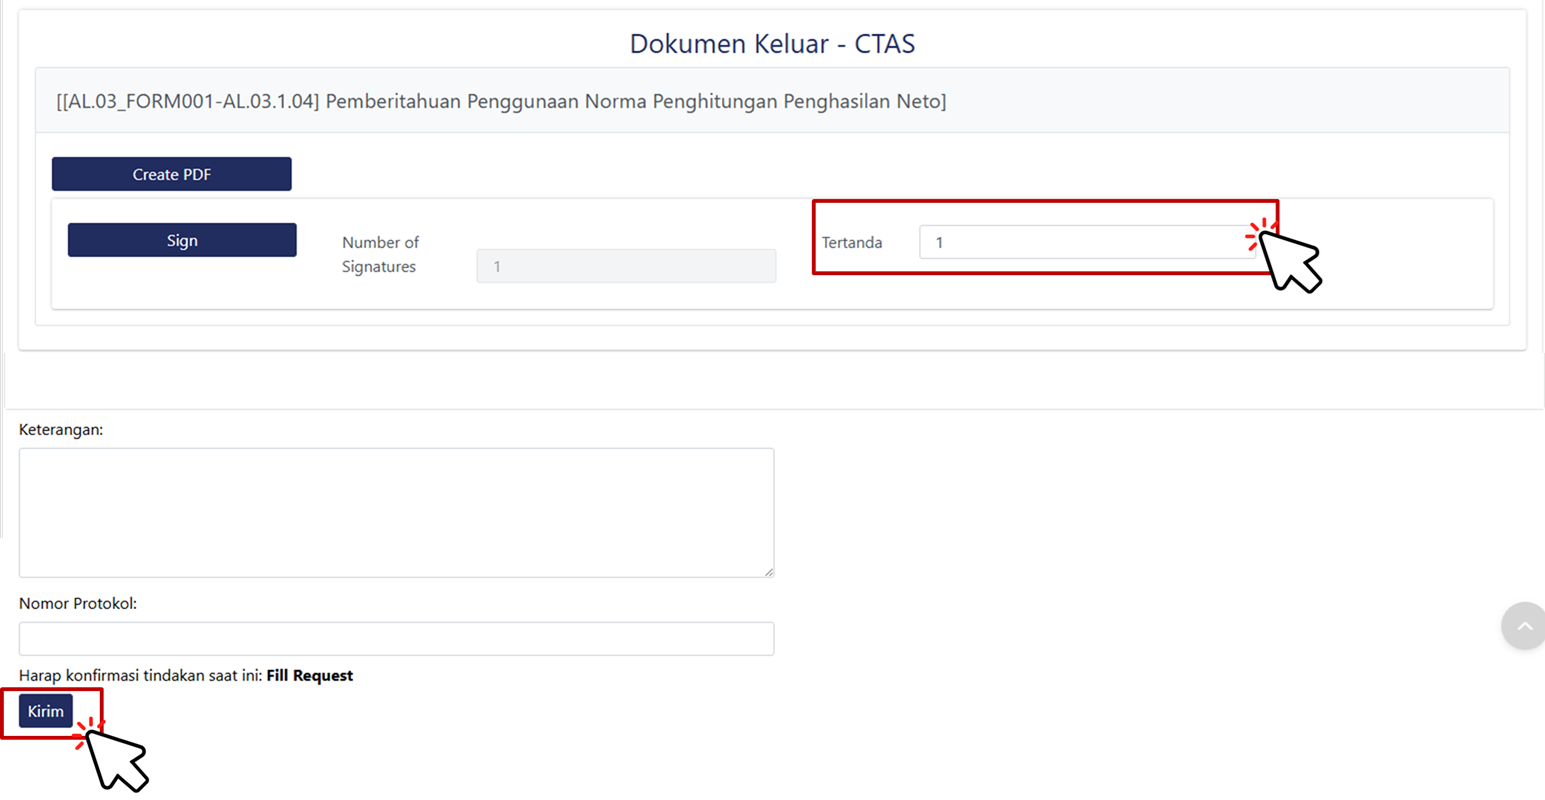Click the bold Fill Request text
This screenshot has width=1545, height=800.
[x=309, y=676]
